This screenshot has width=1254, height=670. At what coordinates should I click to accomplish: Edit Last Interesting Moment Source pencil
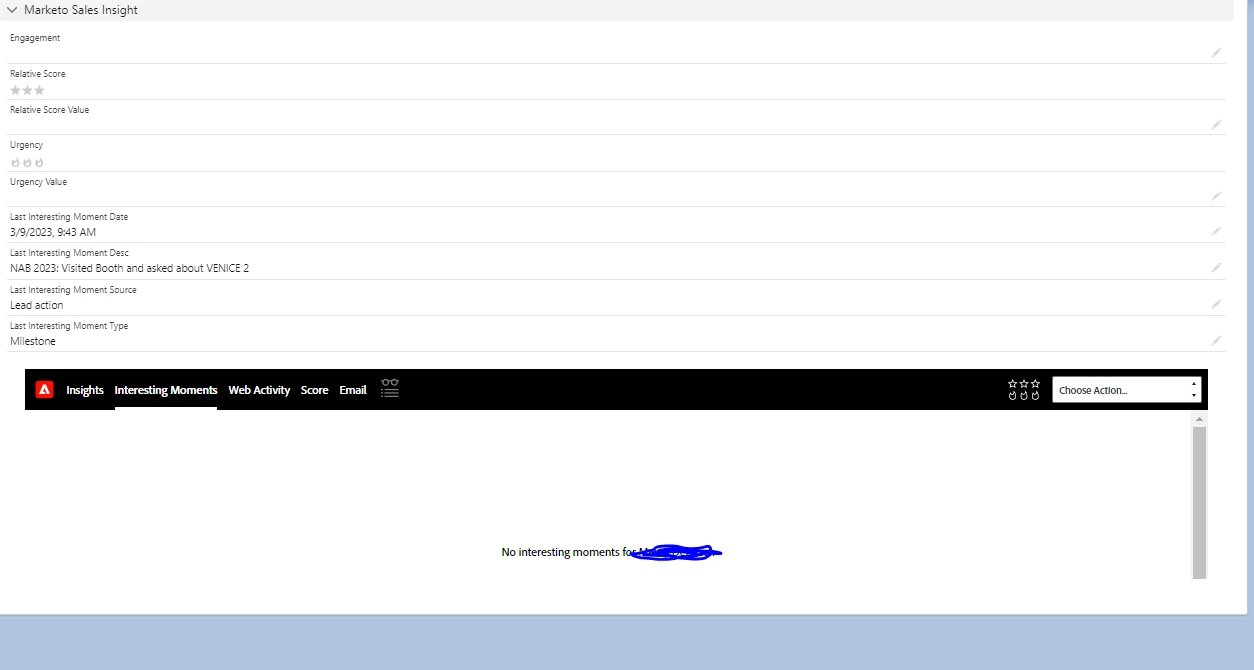(1216, 304)
